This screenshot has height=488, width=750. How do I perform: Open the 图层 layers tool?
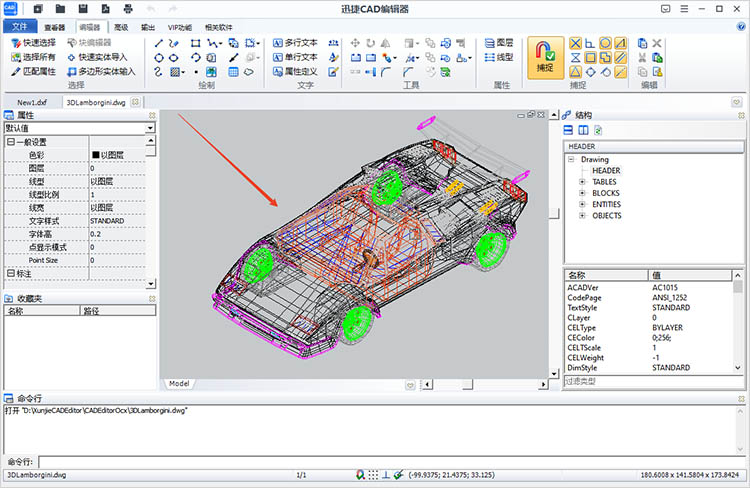coord(497,44)
